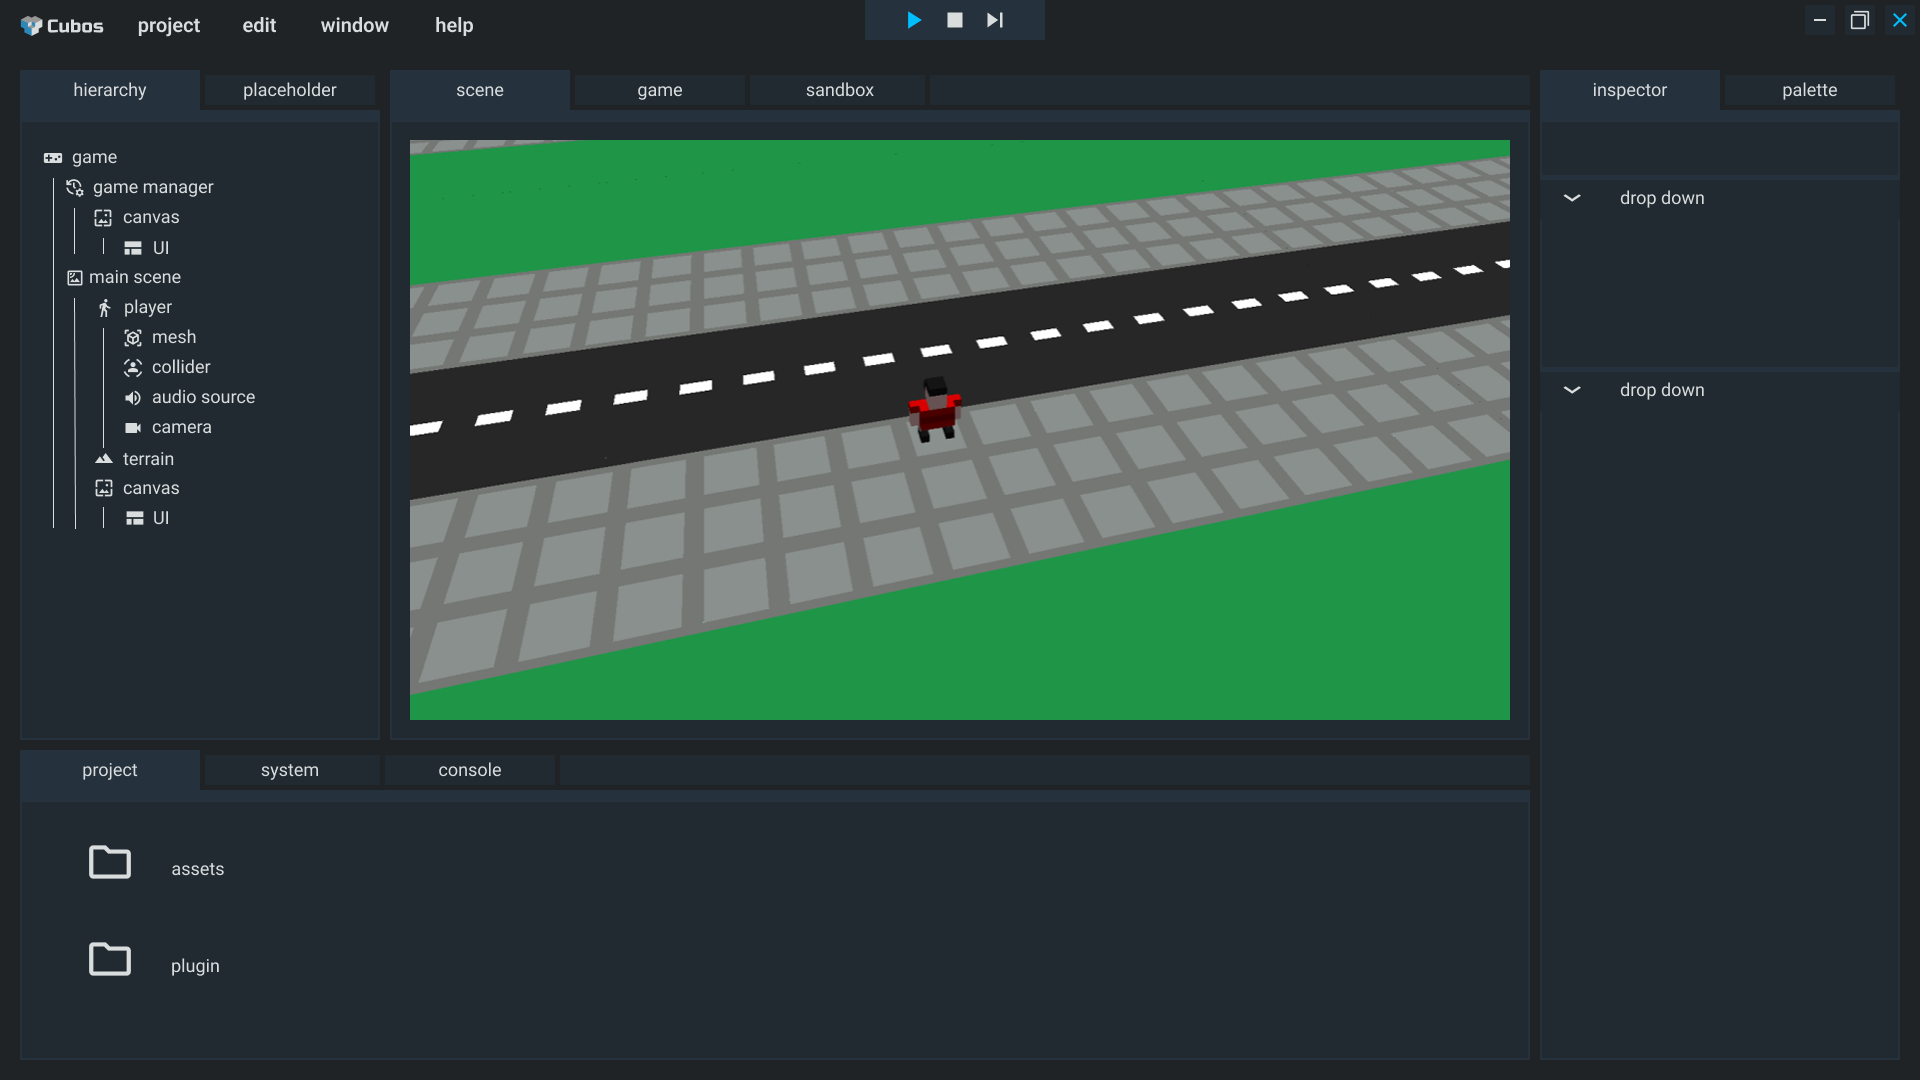Click the game manager settings icon
Viewport: 1920px width, 1080px height.
click(75, 187)
